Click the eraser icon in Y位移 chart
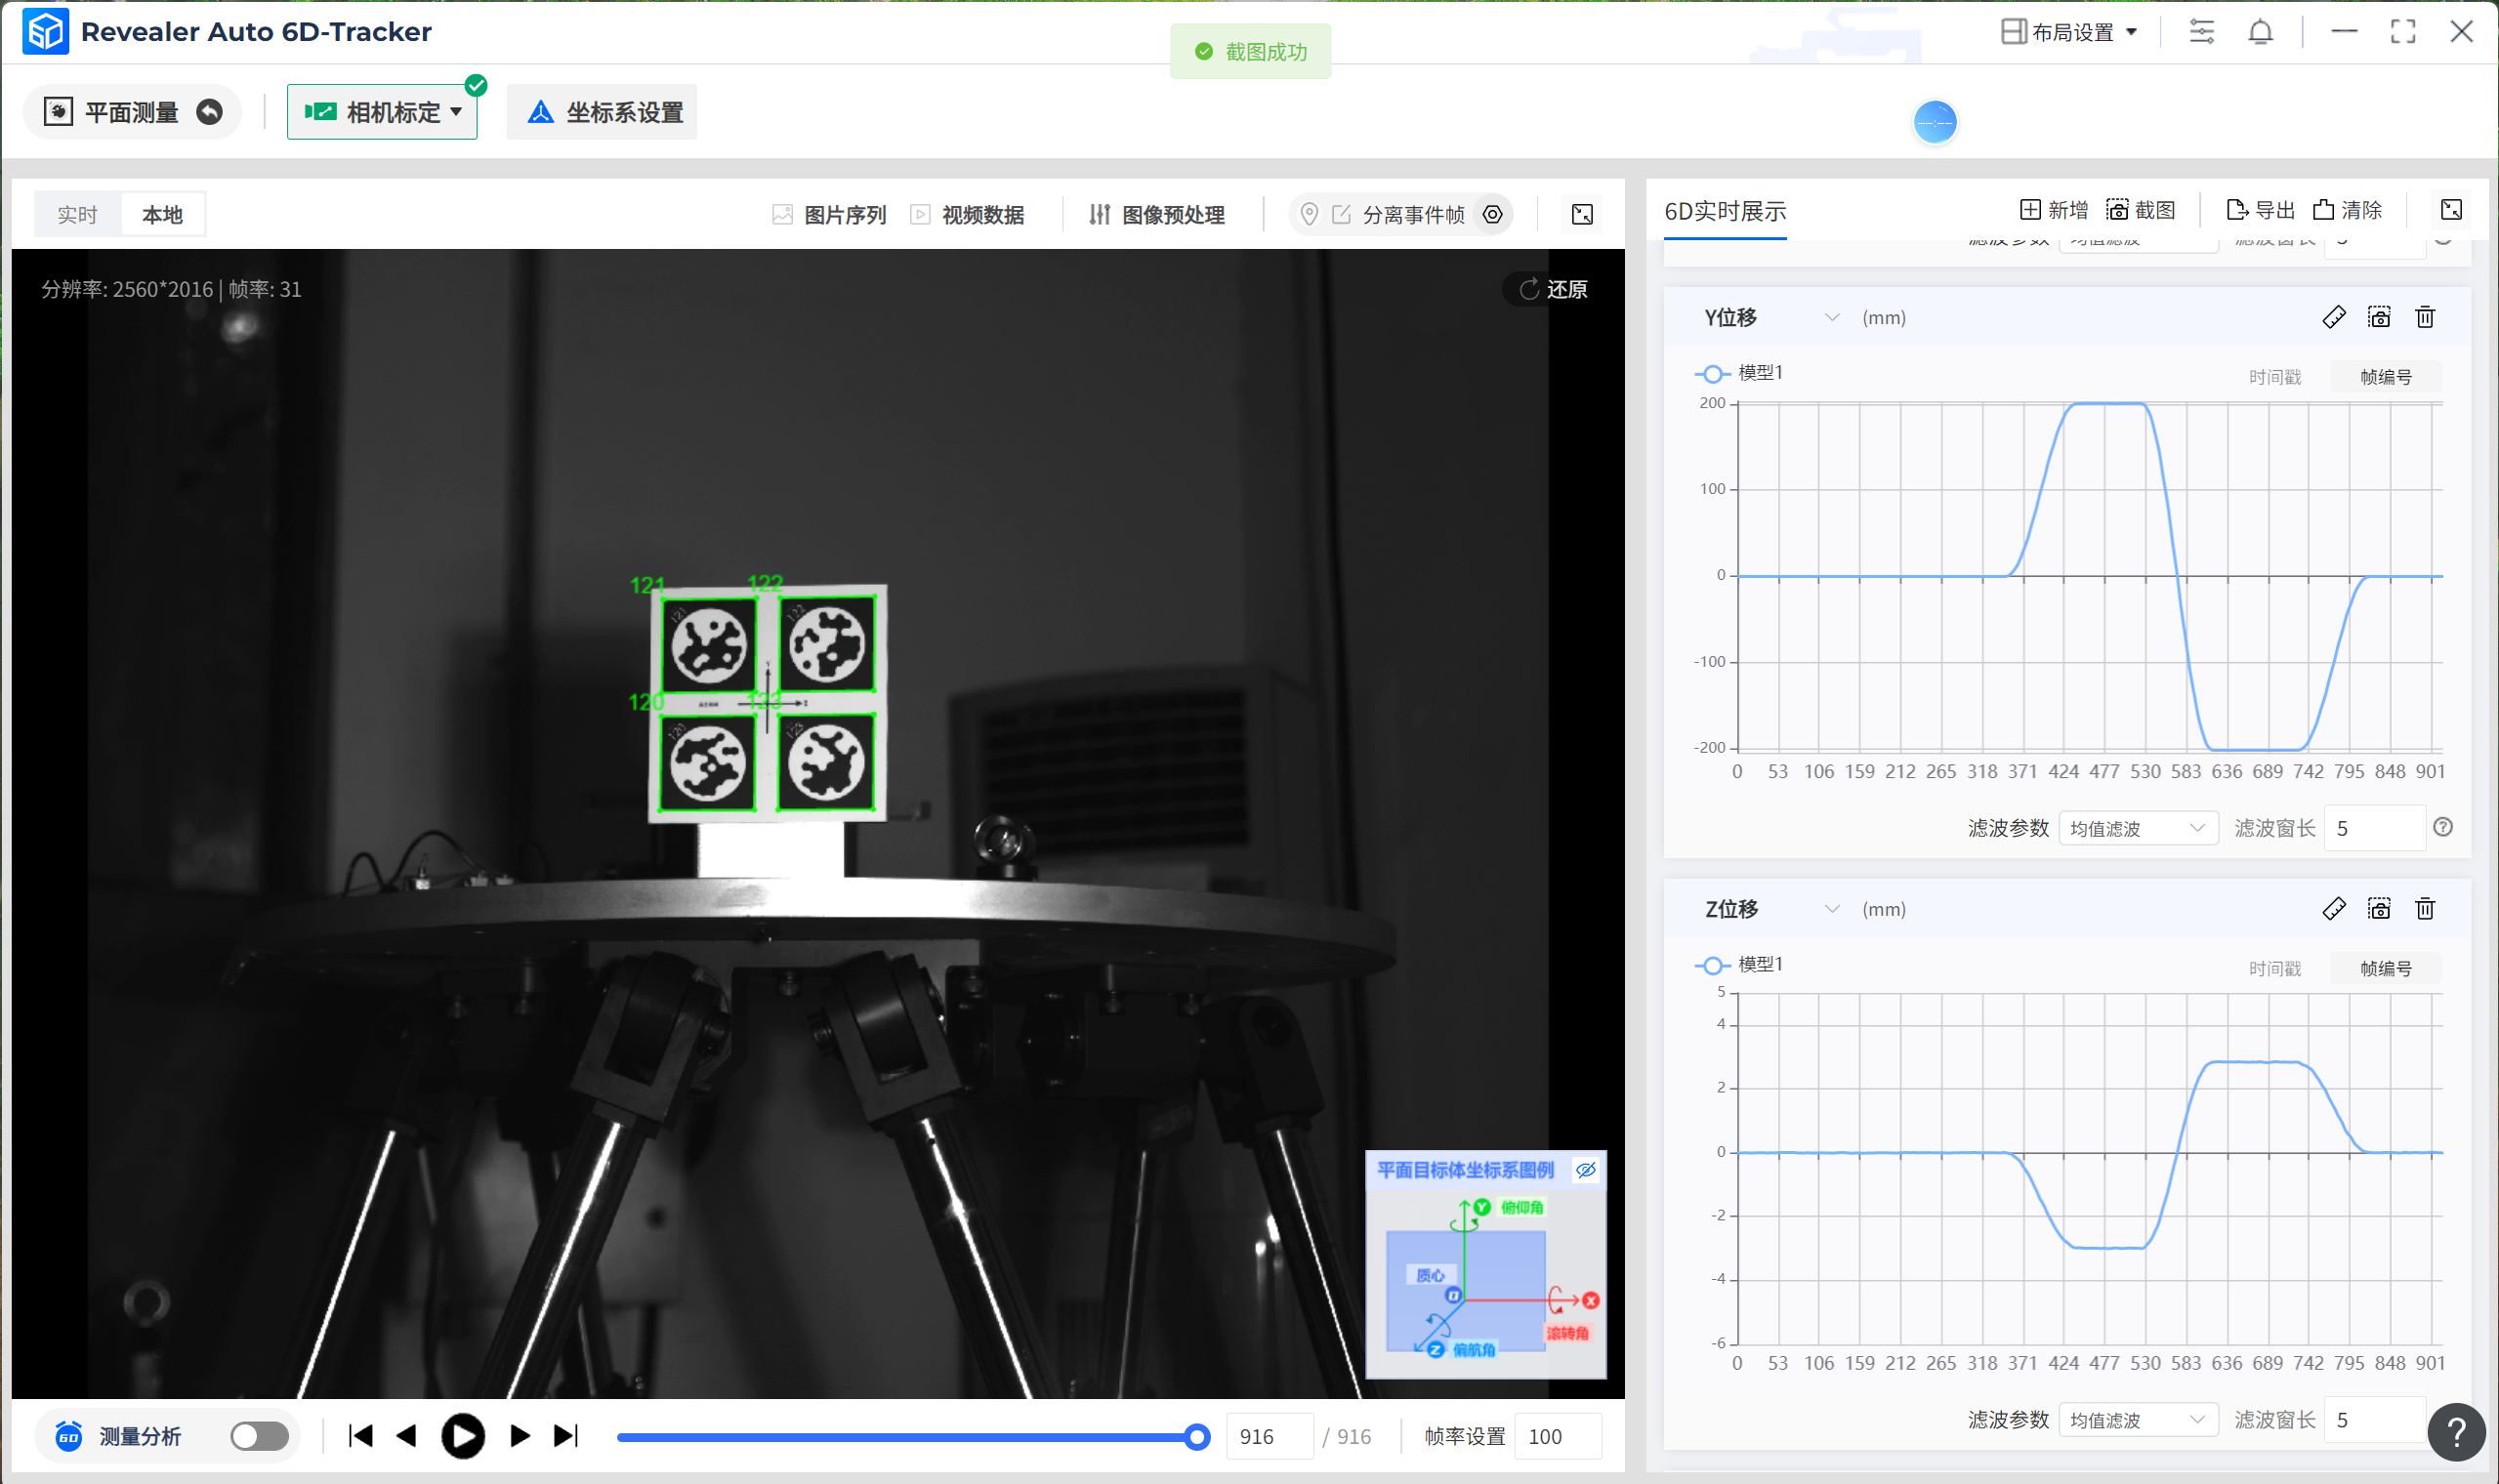This screenshot has width=2499, height=1484. point(2333,318)
